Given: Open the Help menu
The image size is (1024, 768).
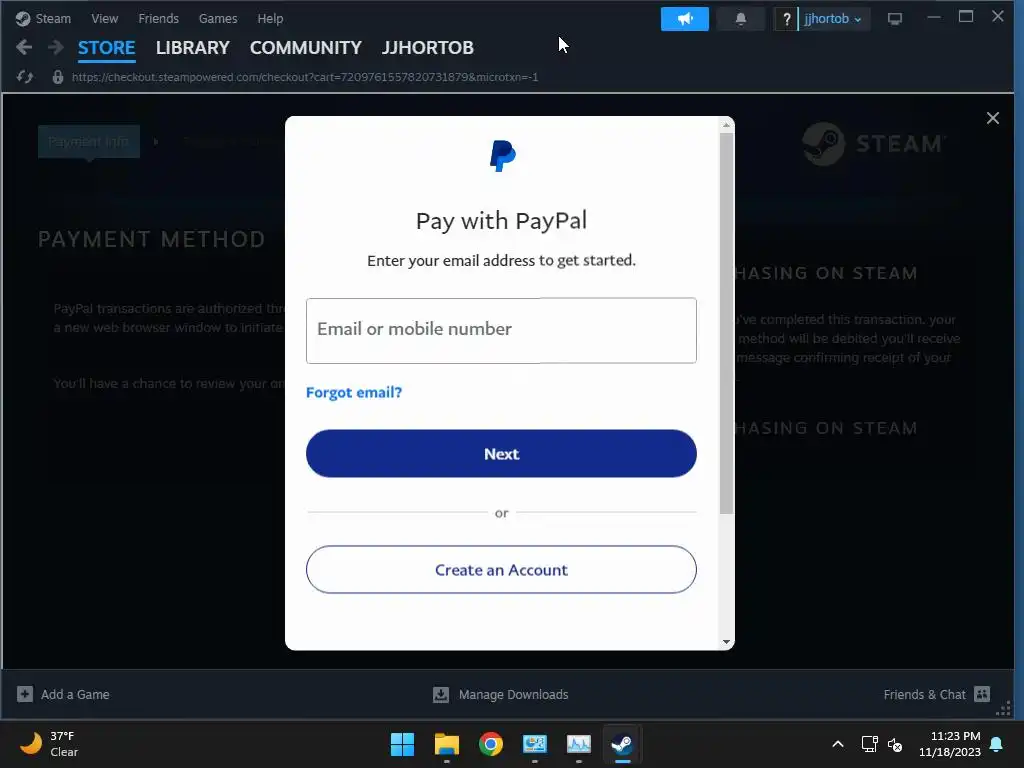Looking at the screenshot, I should [270, 18].
